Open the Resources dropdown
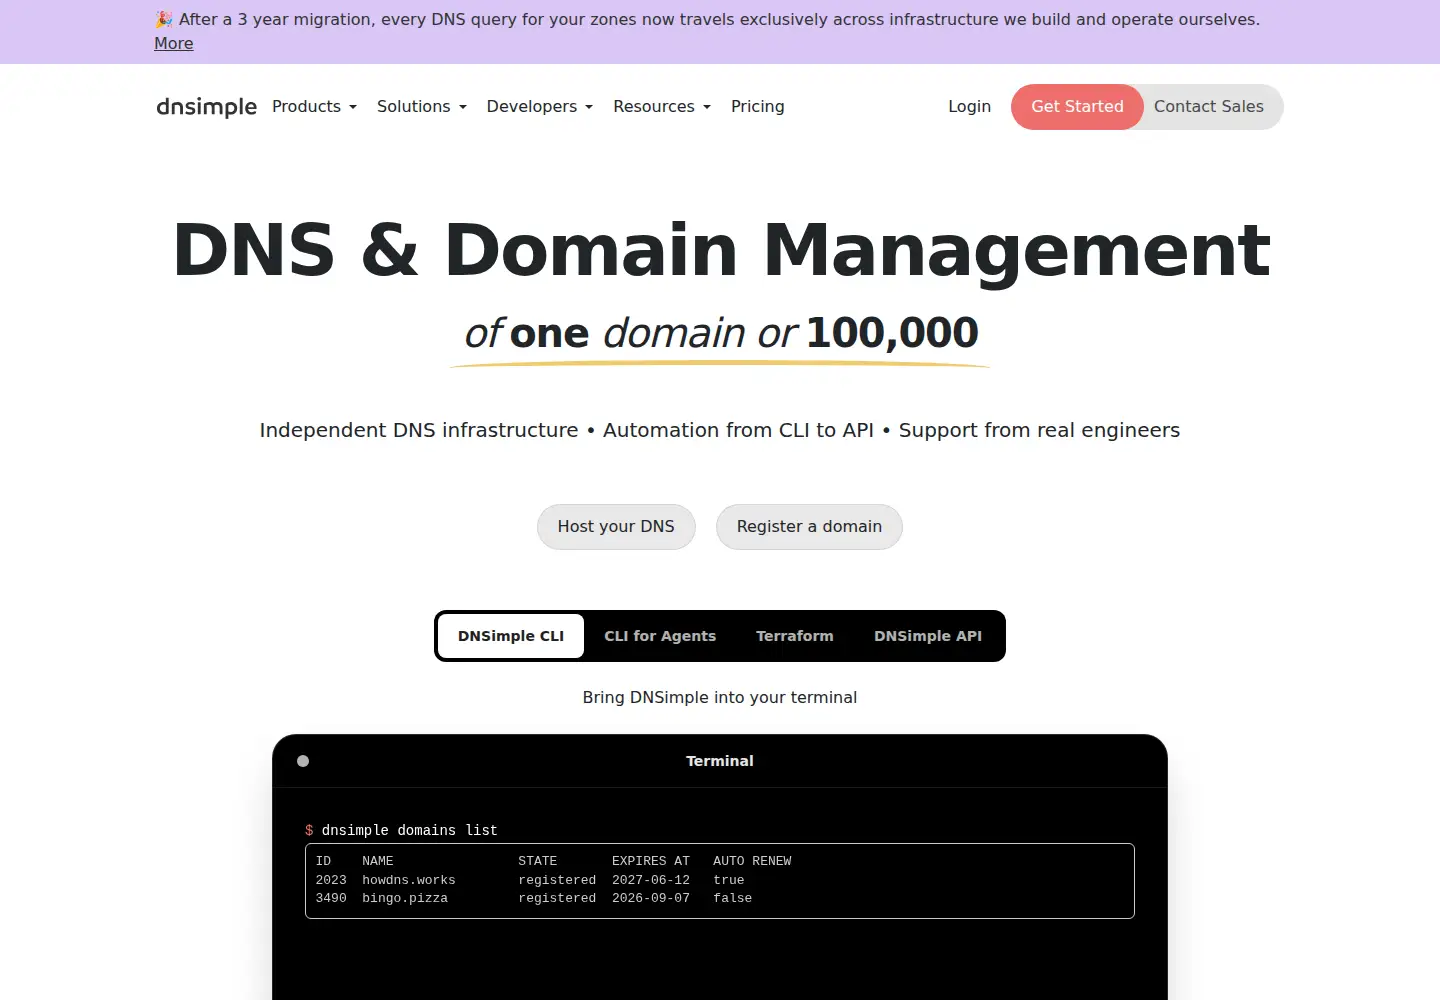The height and width of the screenshot is (1000, 1440). (x=662, y=106)
